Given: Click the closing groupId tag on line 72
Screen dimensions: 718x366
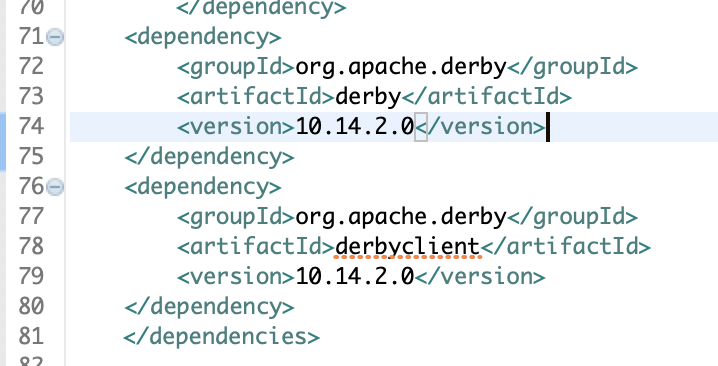Looking at the screenshot, I should [572, 67].
